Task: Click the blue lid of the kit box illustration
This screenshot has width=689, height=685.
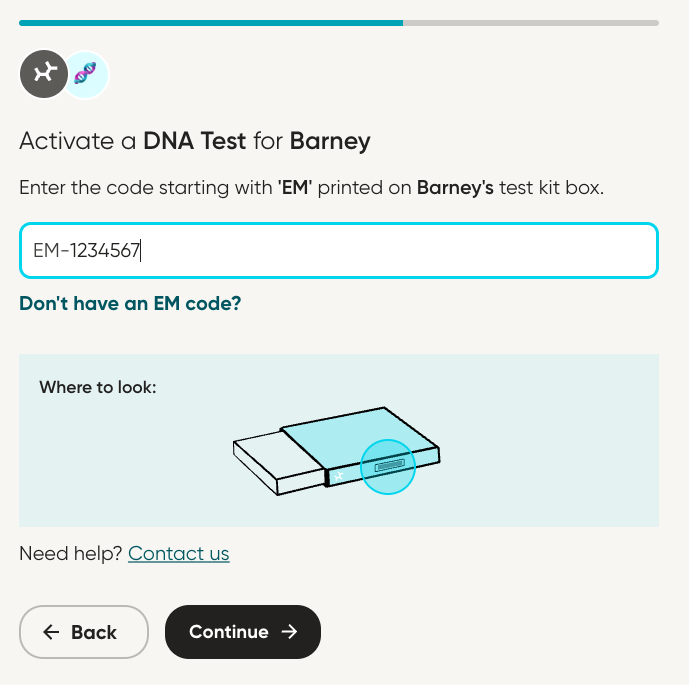Action: pos(358,434)
